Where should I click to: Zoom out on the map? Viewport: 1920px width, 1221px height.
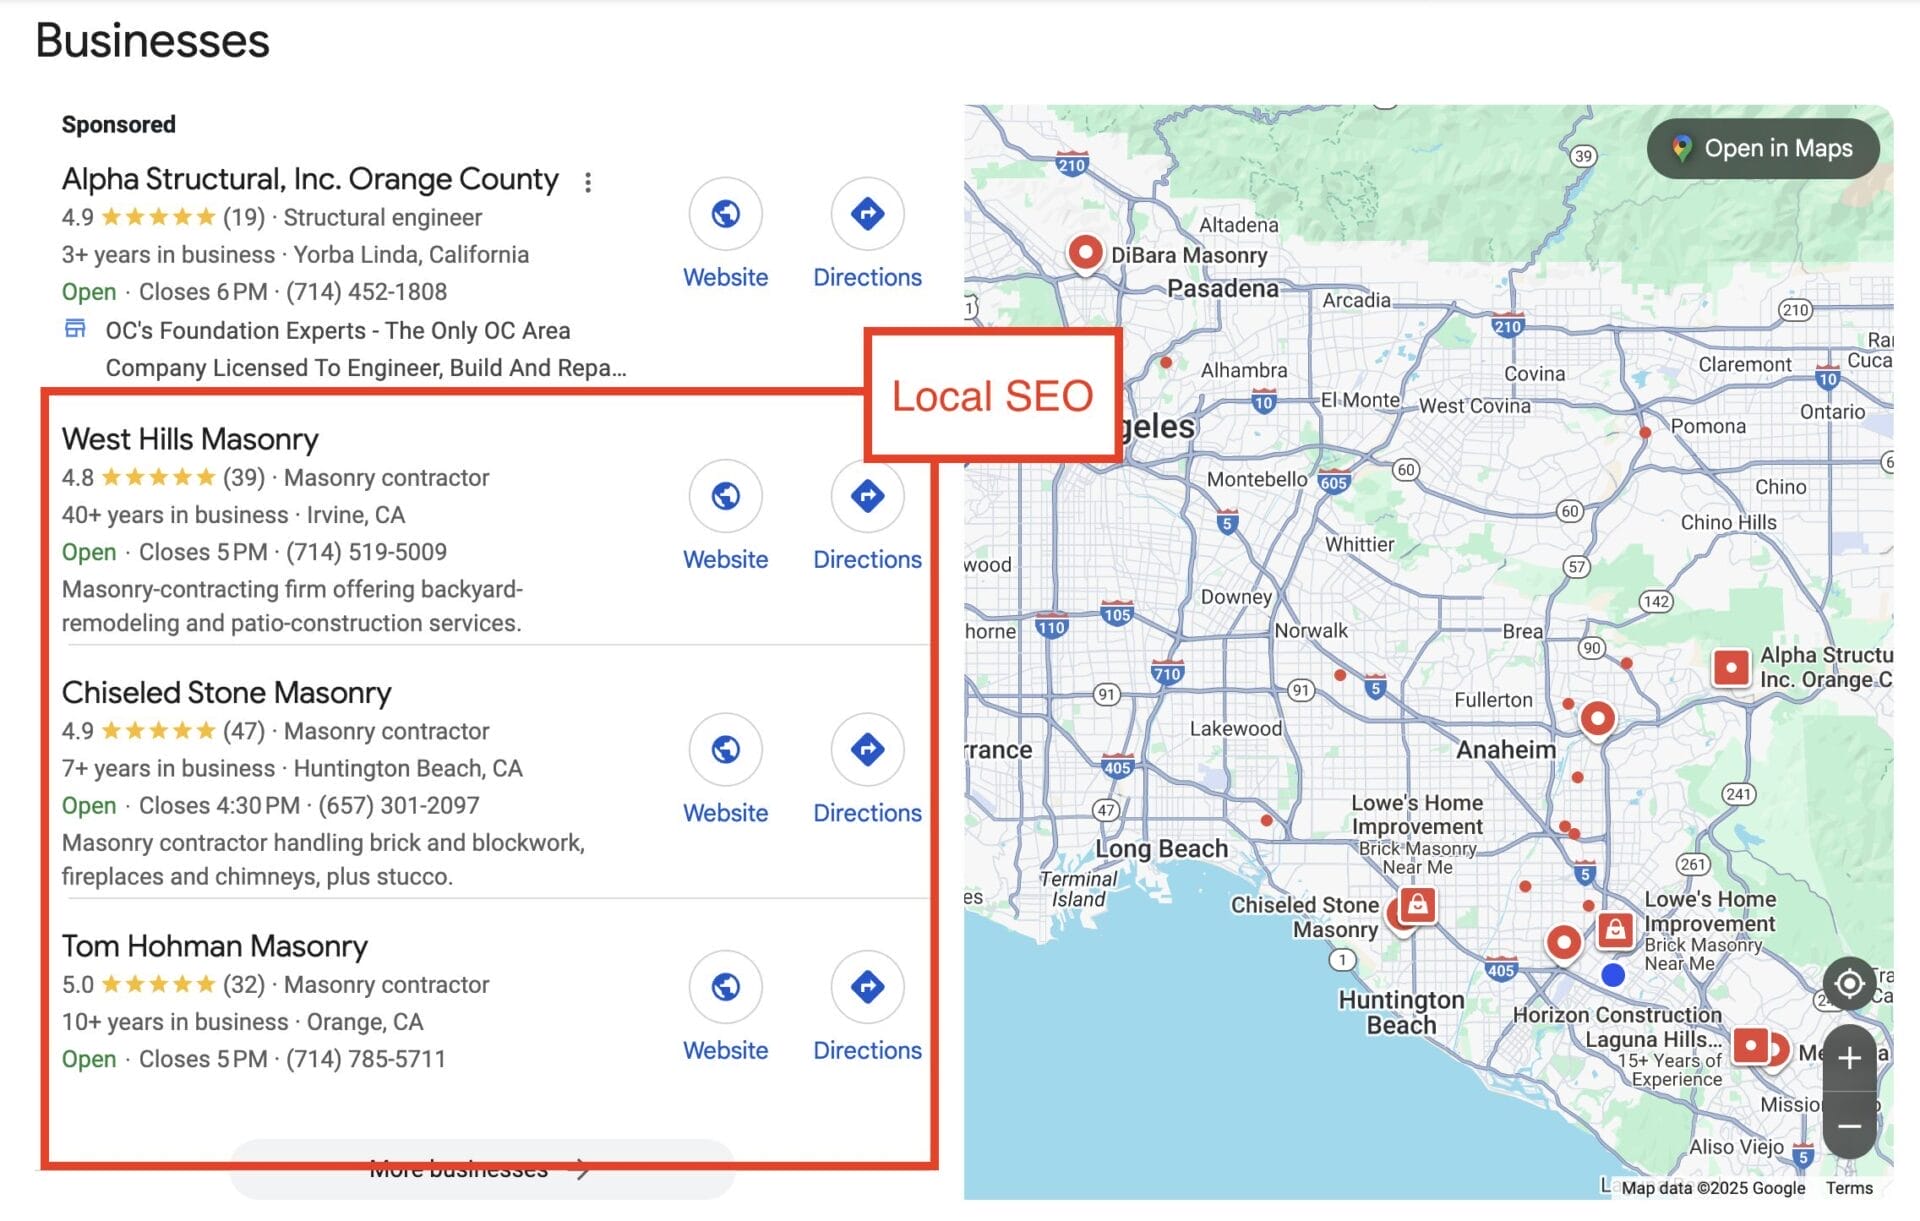pyautogui.click(x=1849, y=1126)
